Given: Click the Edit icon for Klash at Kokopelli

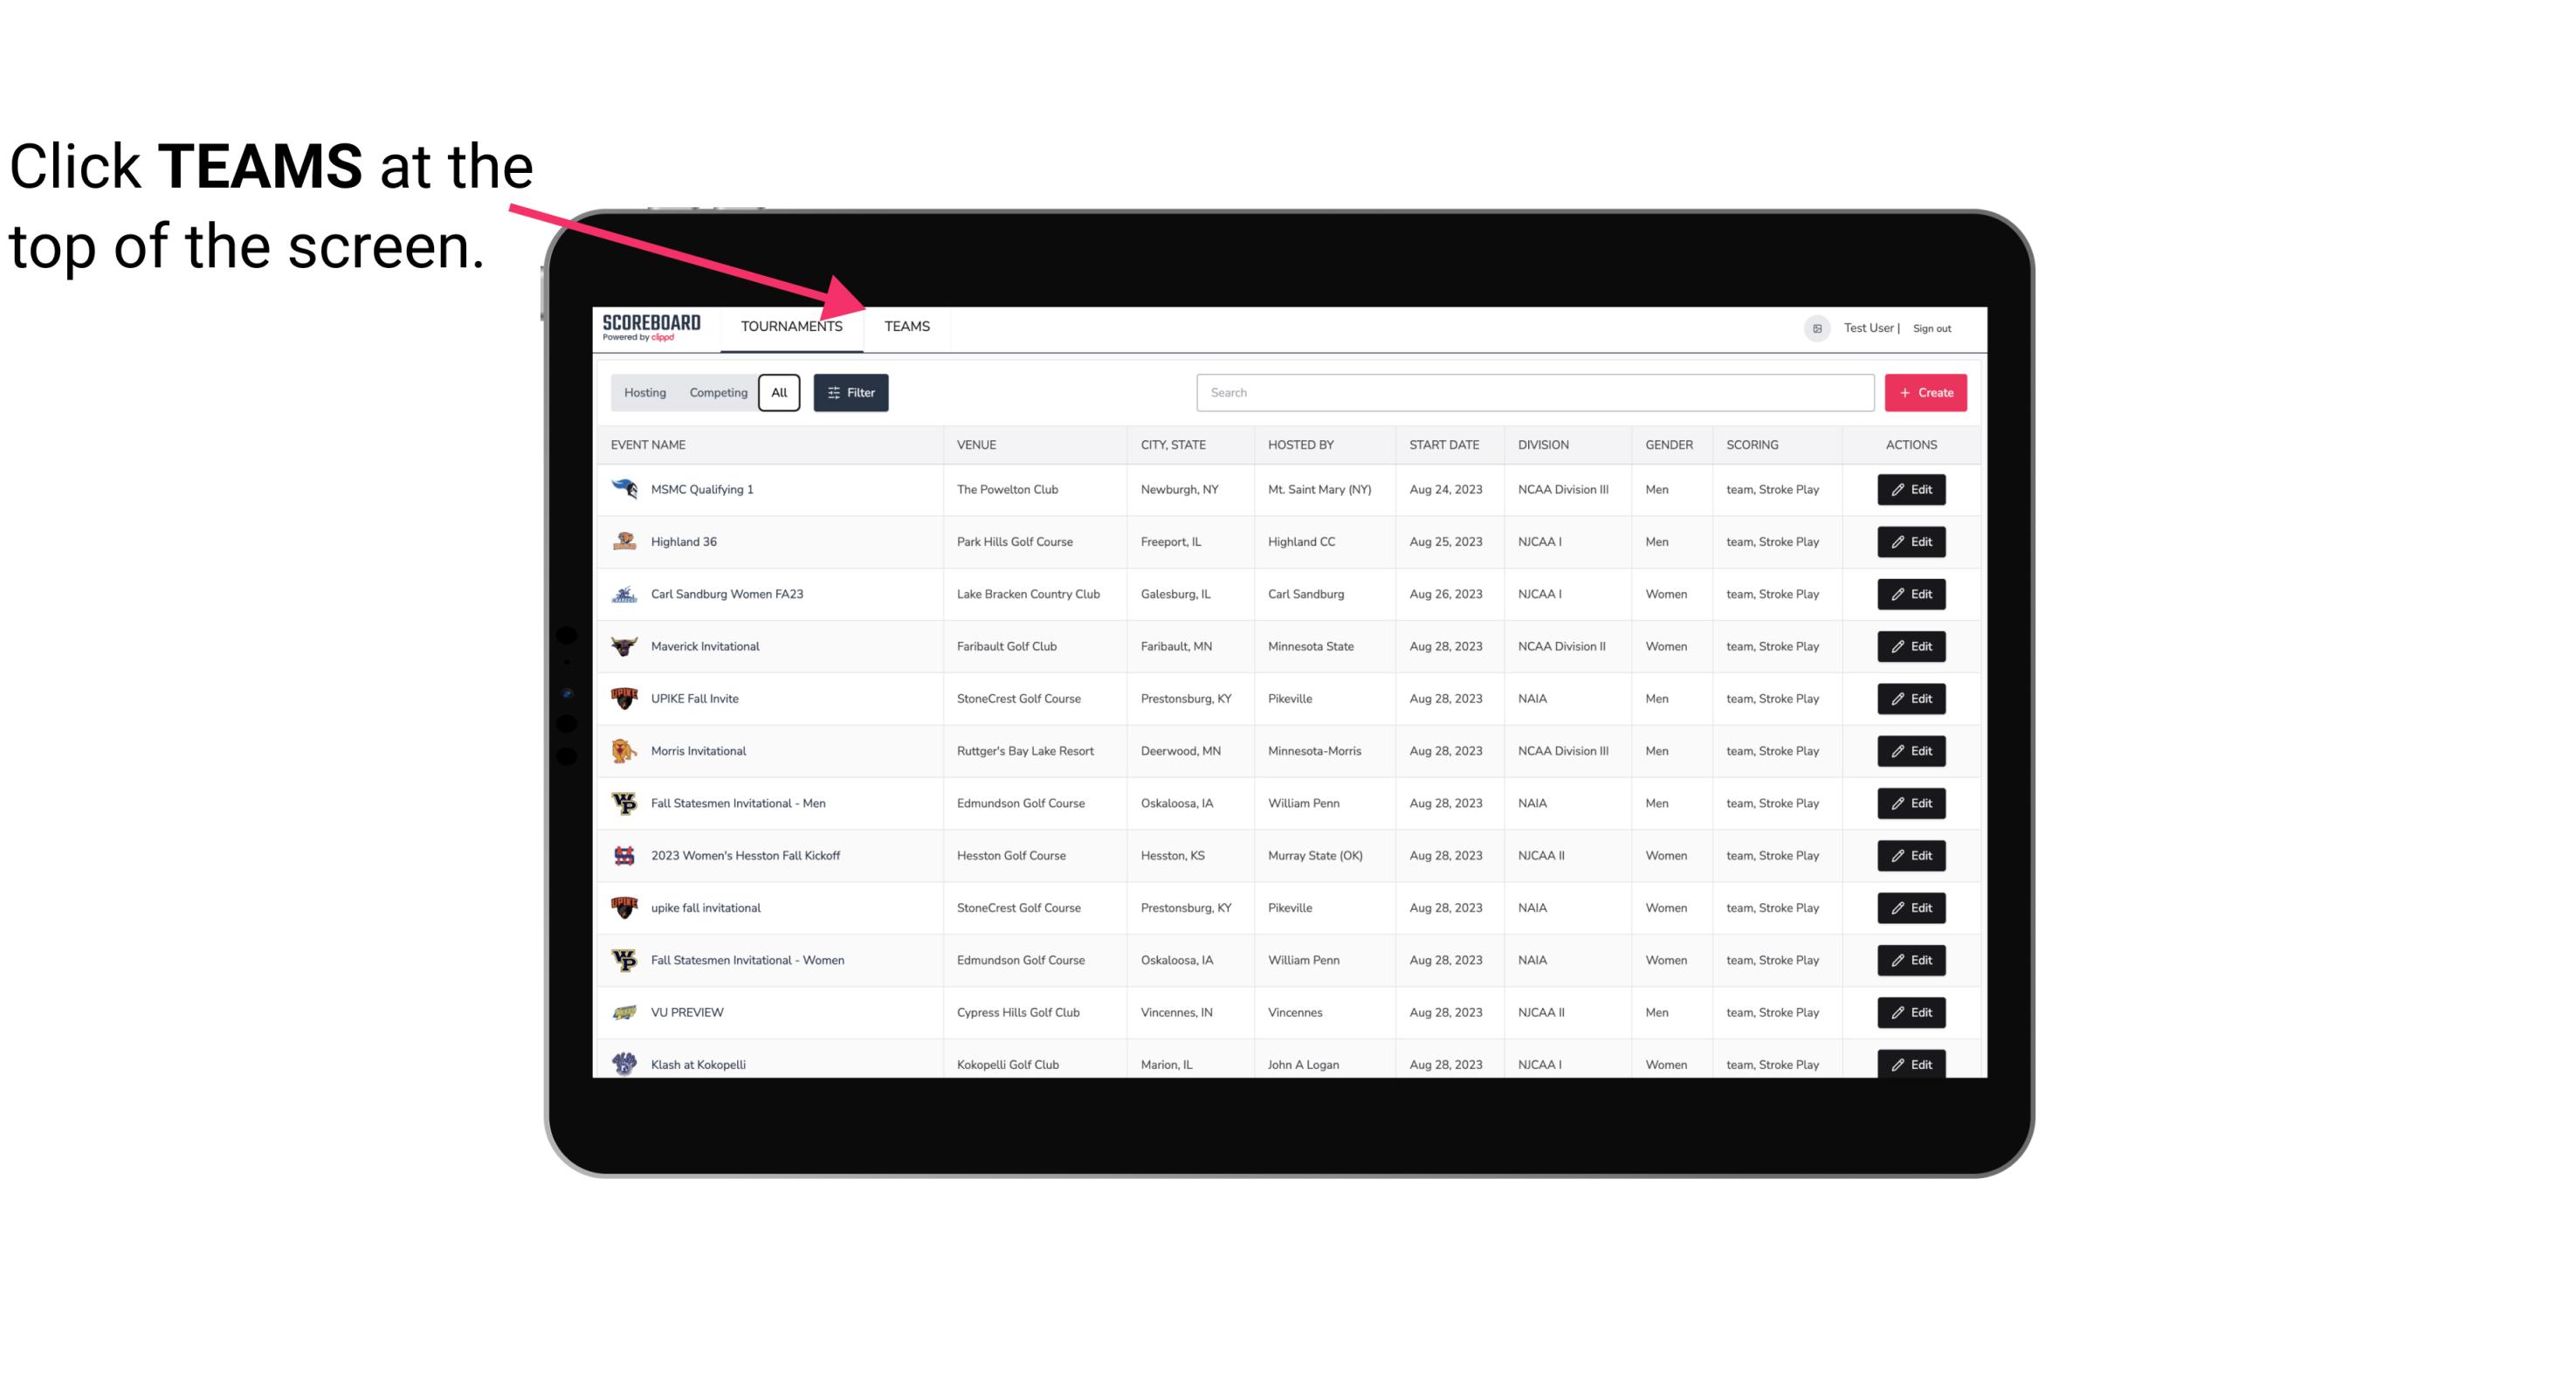Looking at the screenshot, I should point(1912,1064).
